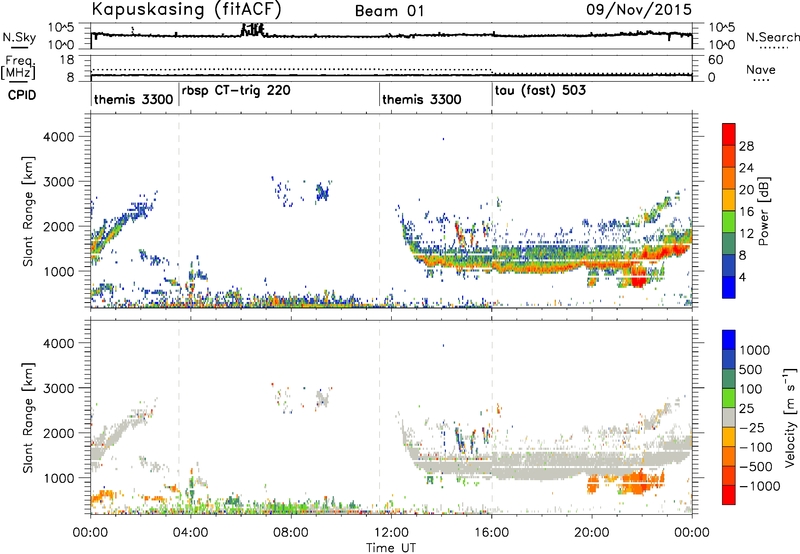Click the N.Search legend label

point(772,37)
